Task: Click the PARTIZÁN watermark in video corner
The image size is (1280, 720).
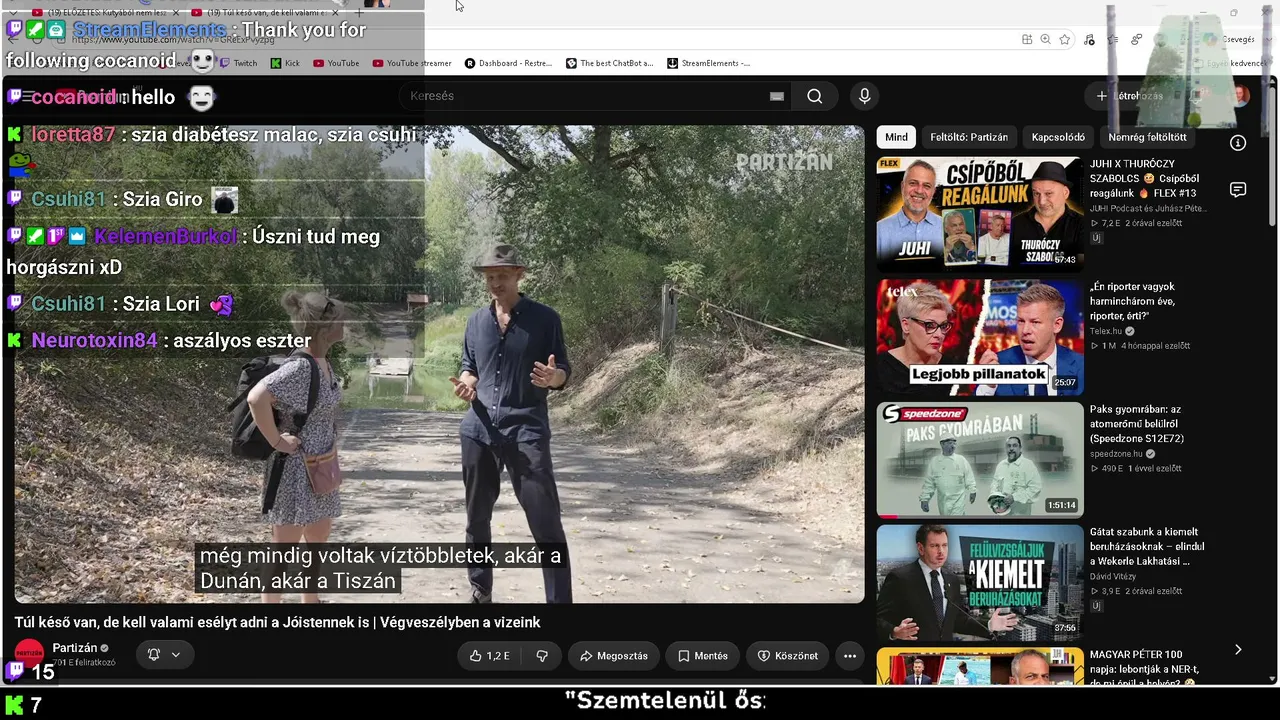Action: (x=784, y=162)
